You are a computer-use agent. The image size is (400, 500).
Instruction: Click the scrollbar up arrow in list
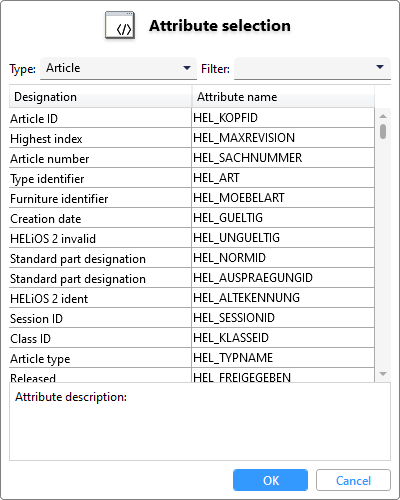tap(383, 116)
